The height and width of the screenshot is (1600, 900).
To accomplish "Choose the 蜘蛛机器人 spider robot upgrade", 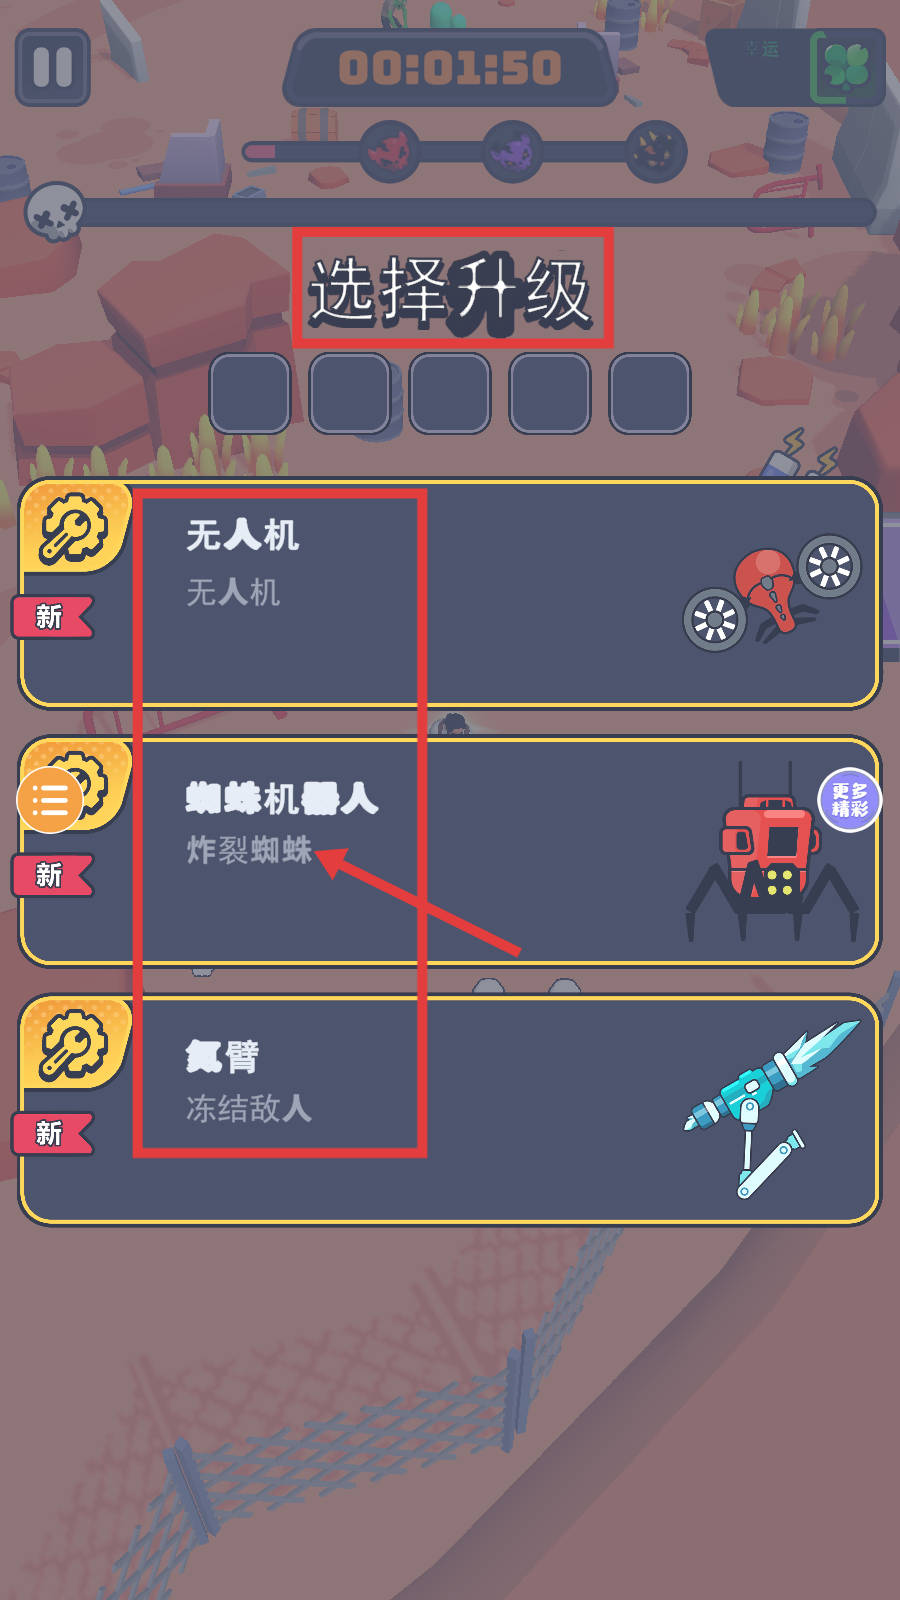I will (x=450, y=852).
